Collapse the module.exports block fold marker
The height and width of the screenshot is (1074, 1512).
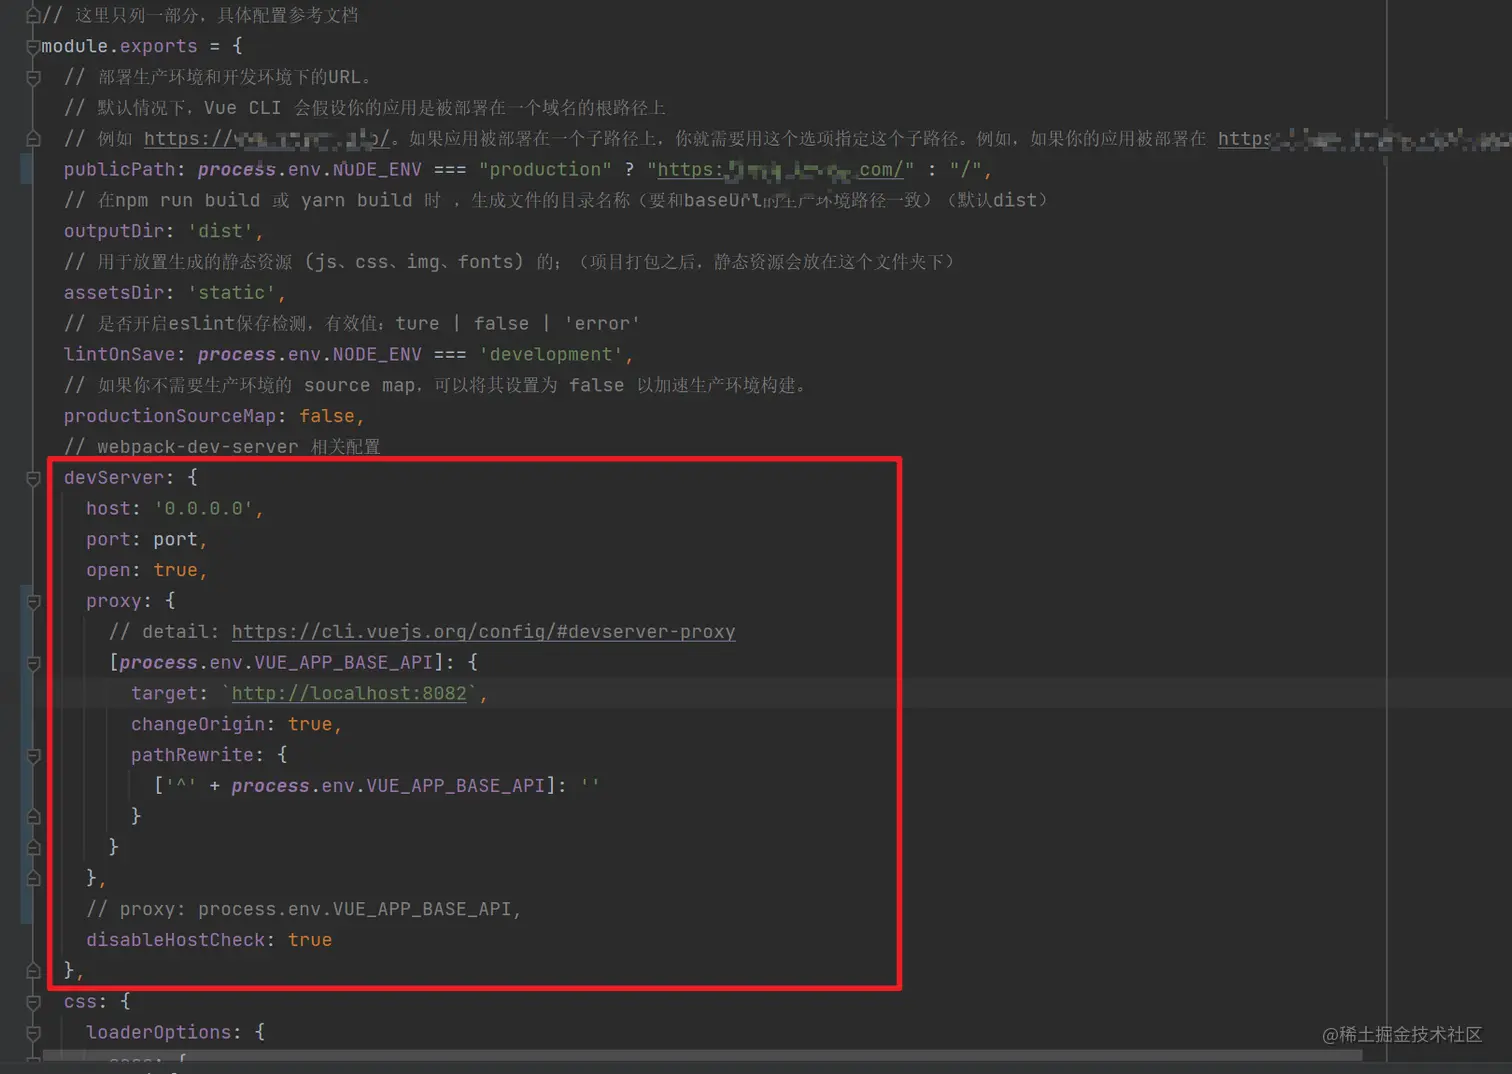point(33,47)
